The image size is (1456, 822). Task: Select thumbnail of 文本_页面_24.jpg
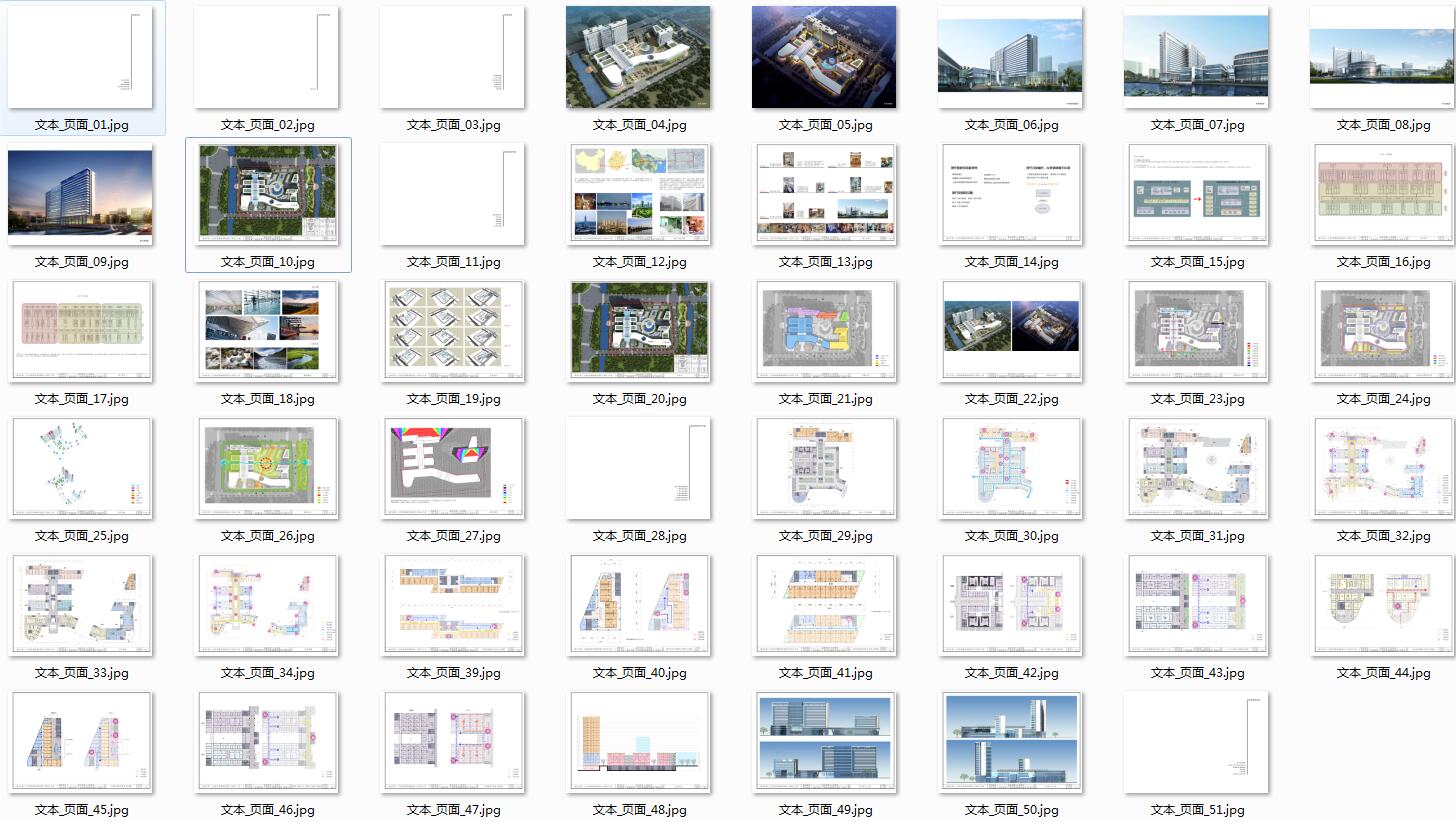click(x=1382, y=332)
